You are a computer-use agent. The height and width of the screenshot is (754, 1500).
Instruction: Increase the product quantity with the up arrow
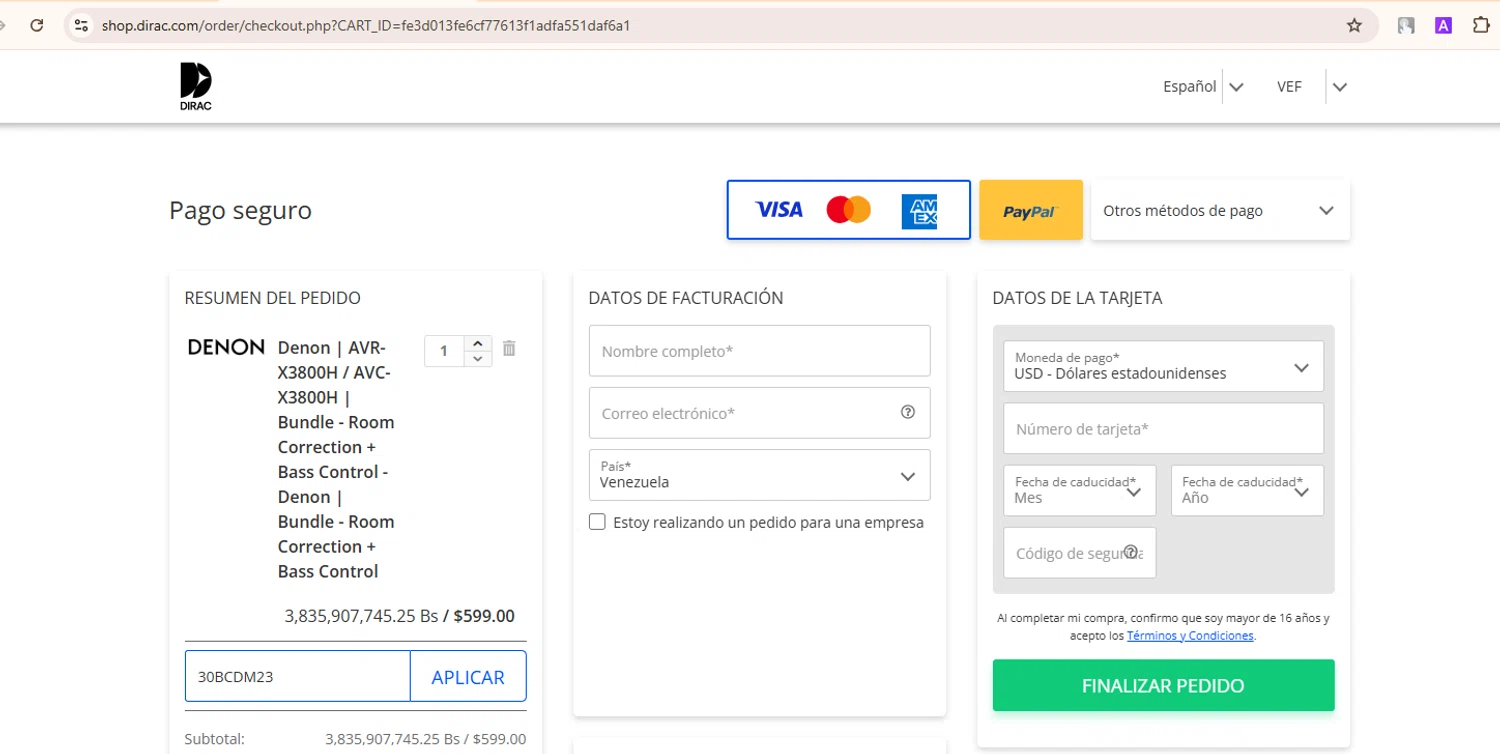pyautogui.click(x=478, y=343)
